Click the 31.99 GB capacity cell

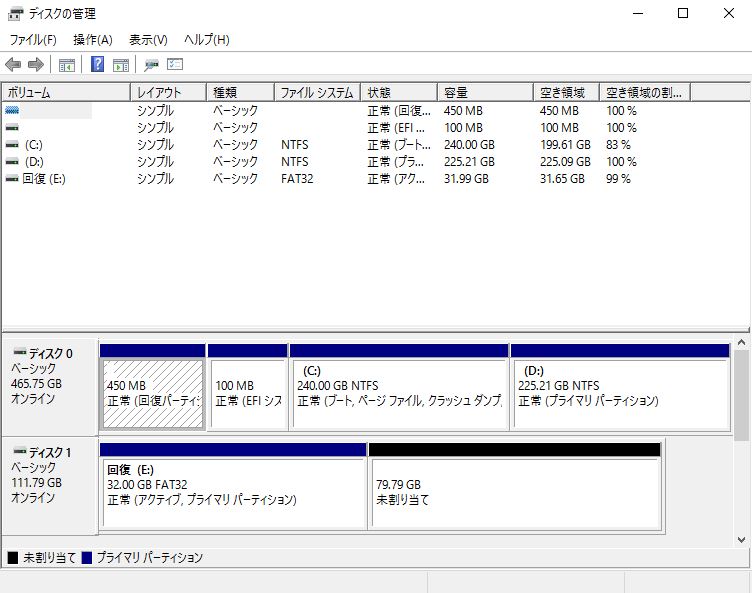click(x=466, y=179)
